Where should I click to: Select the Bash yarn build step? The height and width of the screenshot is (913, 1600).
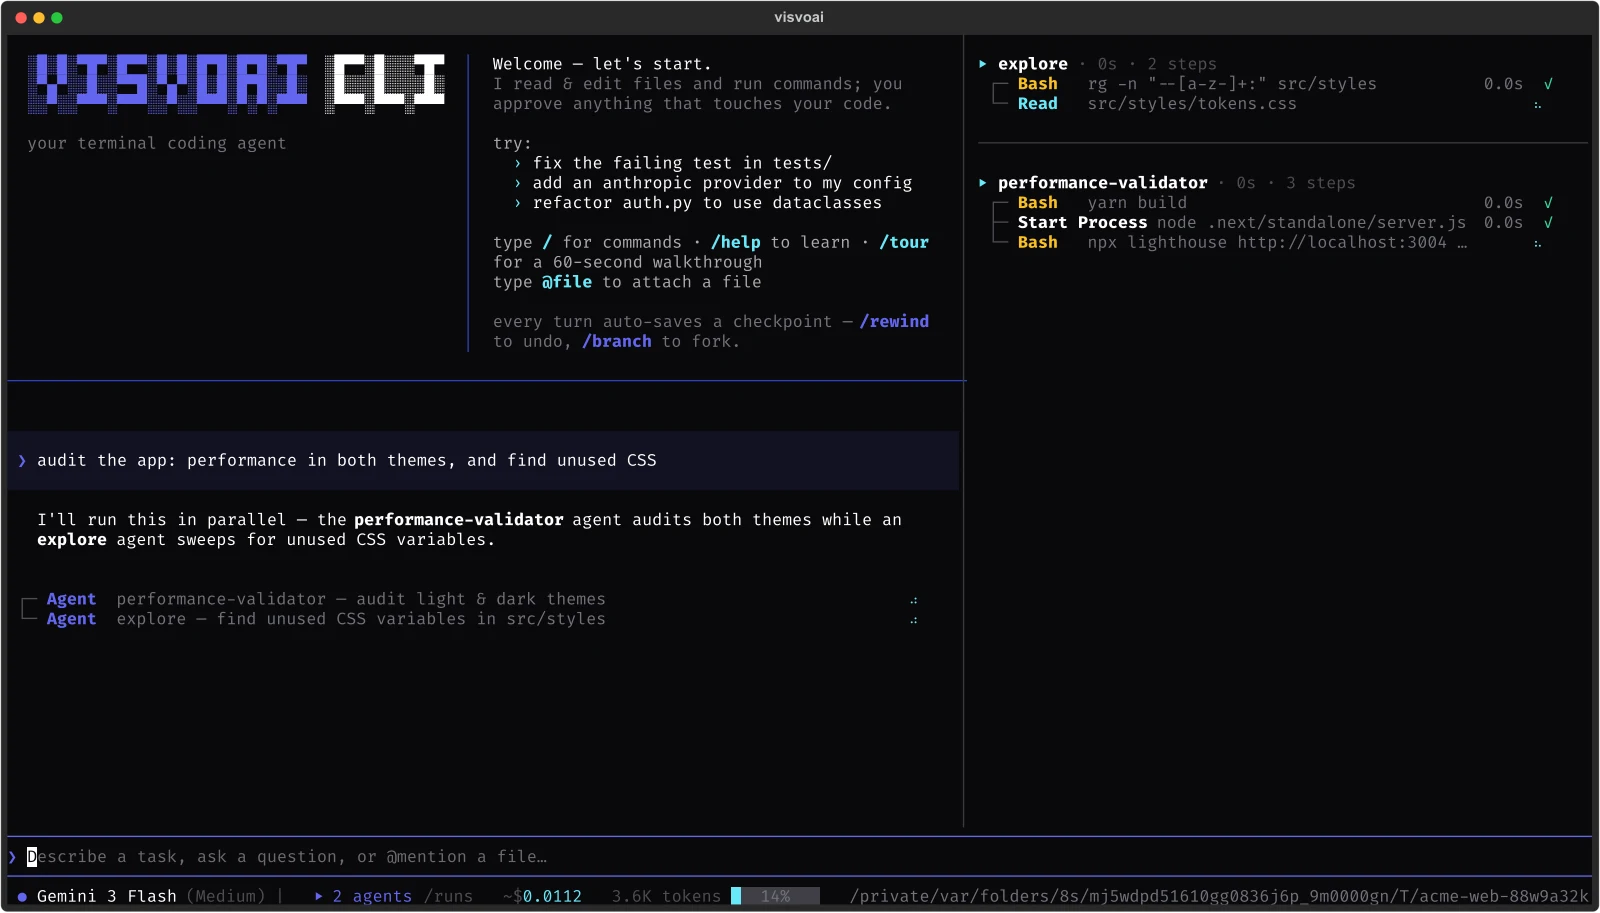pos(1273,203)
